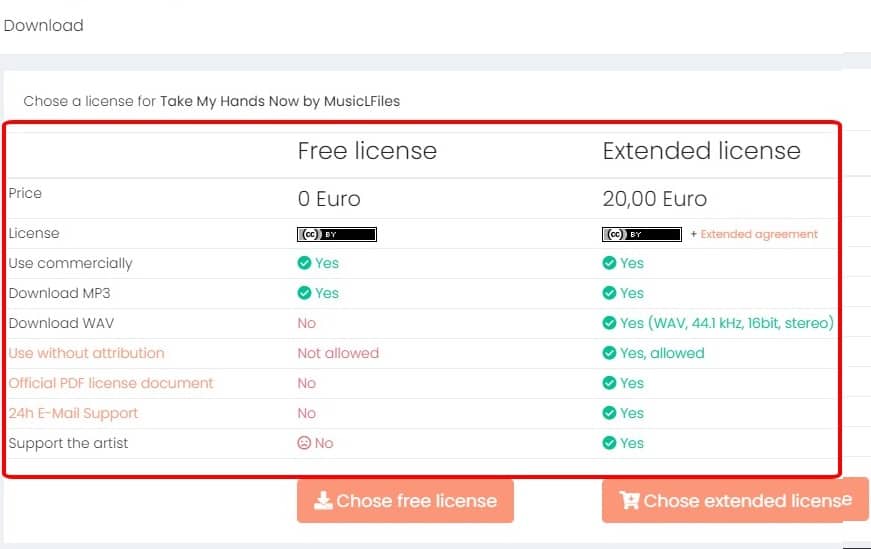This screenshot has width=871, height=549.
Task: Click the 20,00 Euro price
Action: 654,199
